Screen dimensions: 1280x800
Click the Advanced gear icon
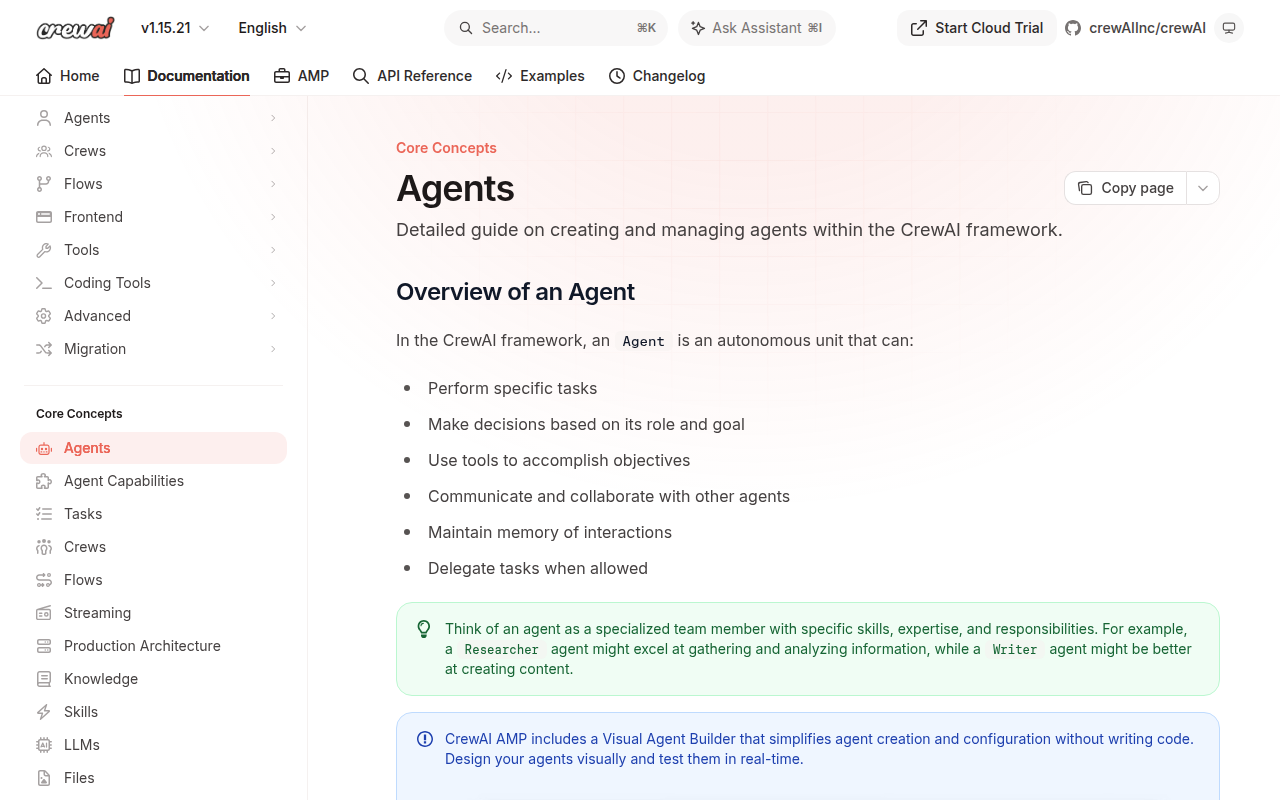pyautogui.click(x=44, y=316)
